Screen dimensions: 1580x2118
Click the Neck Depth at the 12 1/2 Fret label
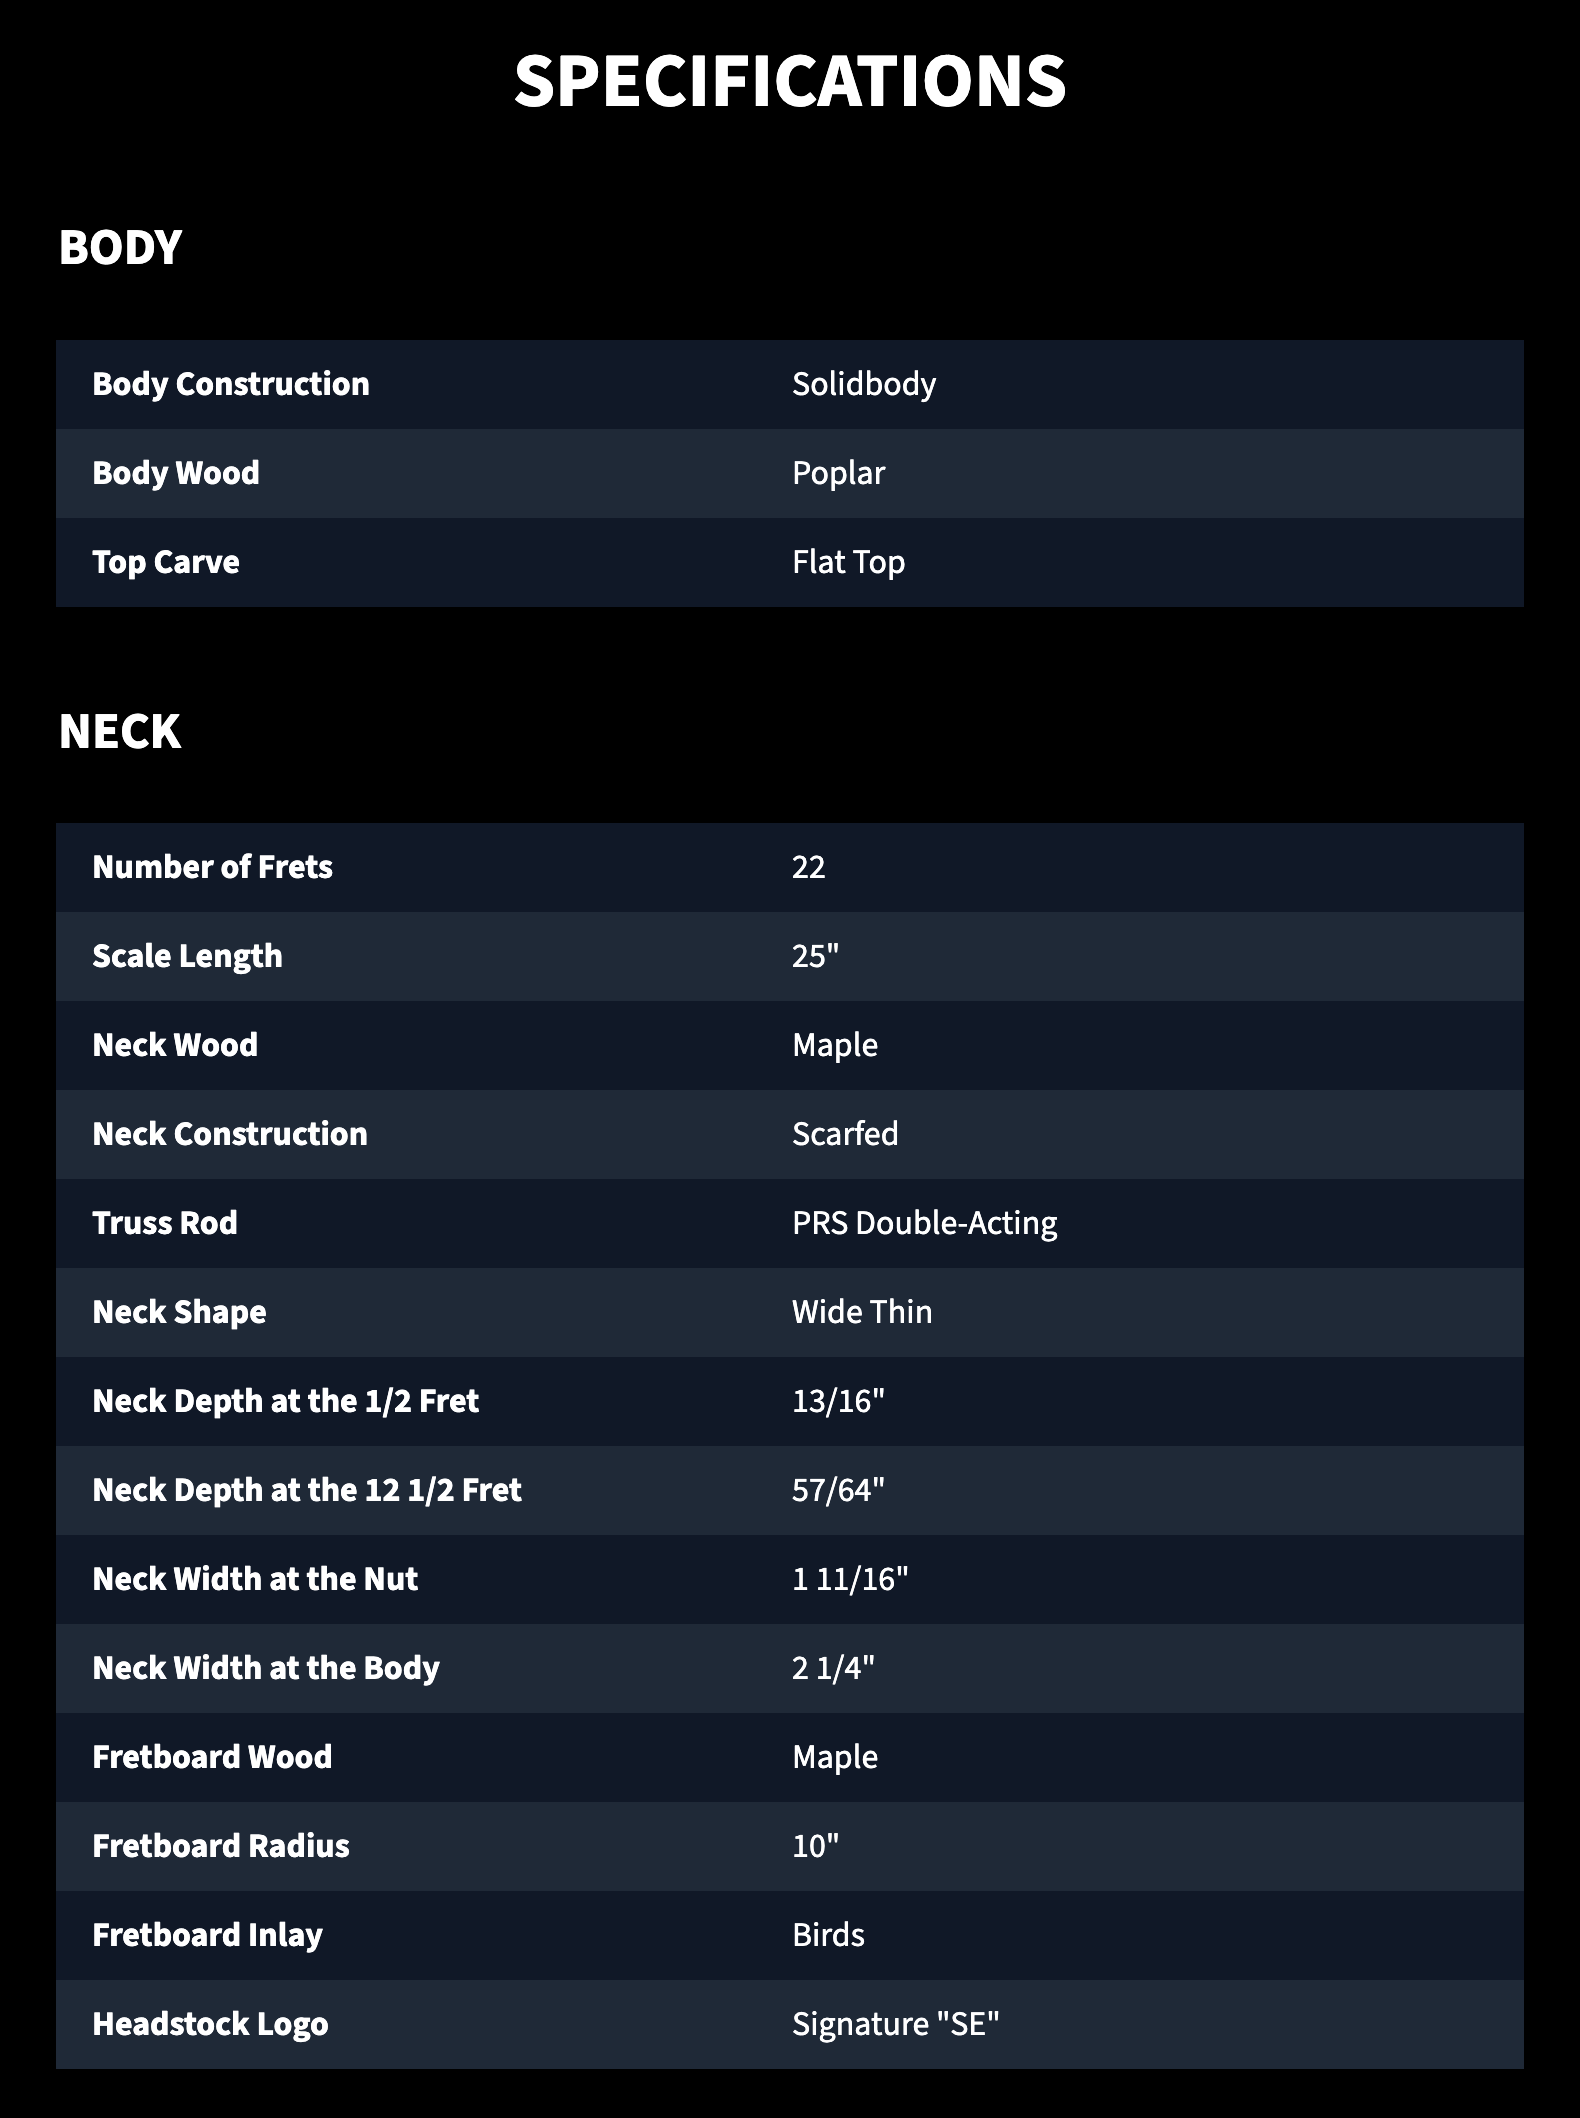(307, 1490)
